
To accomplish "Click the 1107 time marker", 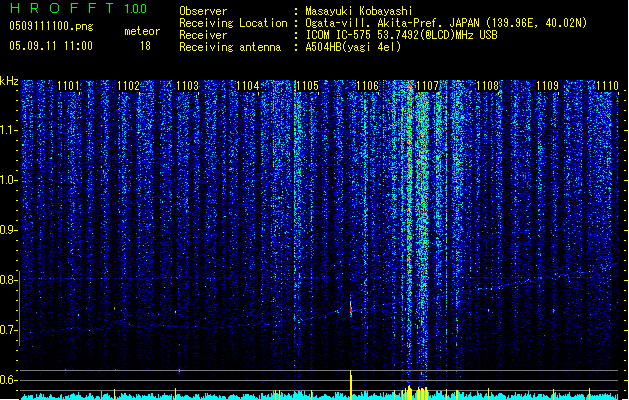I will tap(428, 86).
